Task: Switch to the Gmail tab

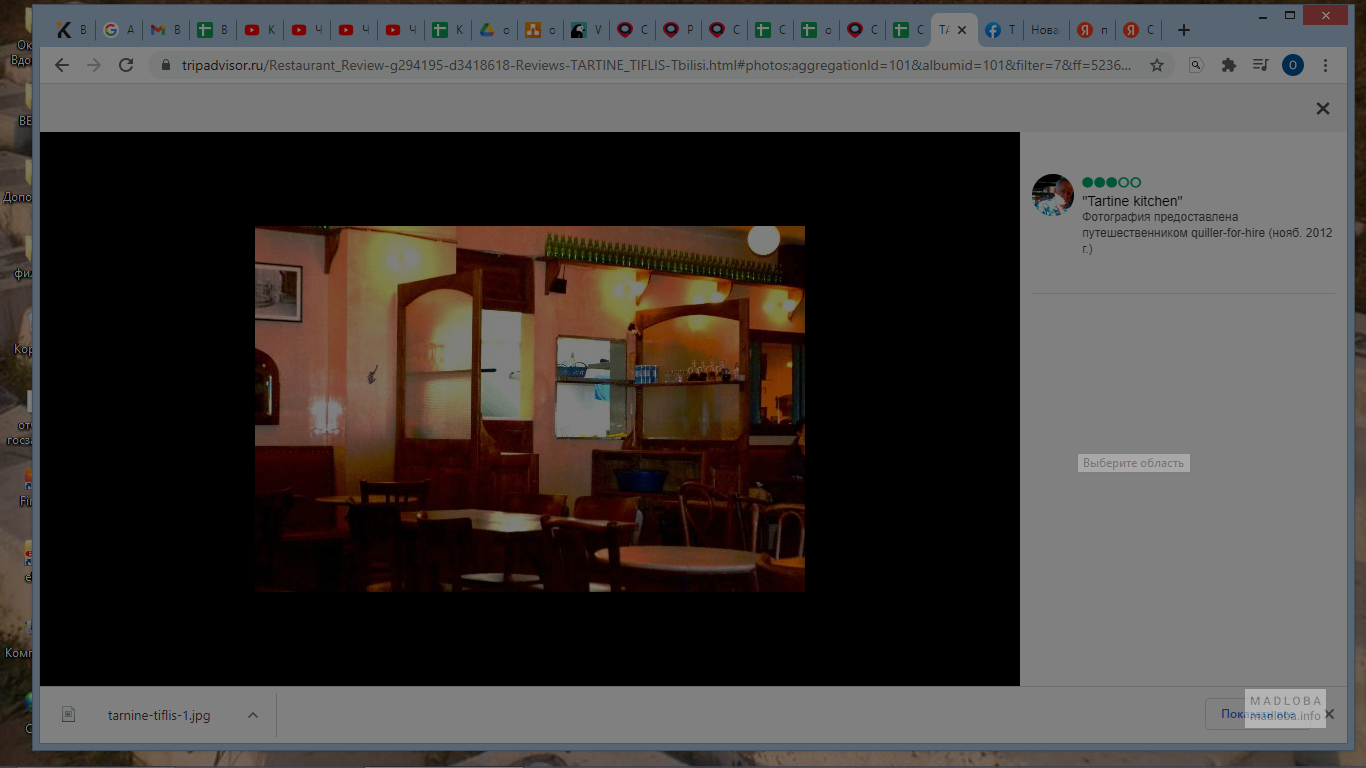Action: click(x=165, y=30)
